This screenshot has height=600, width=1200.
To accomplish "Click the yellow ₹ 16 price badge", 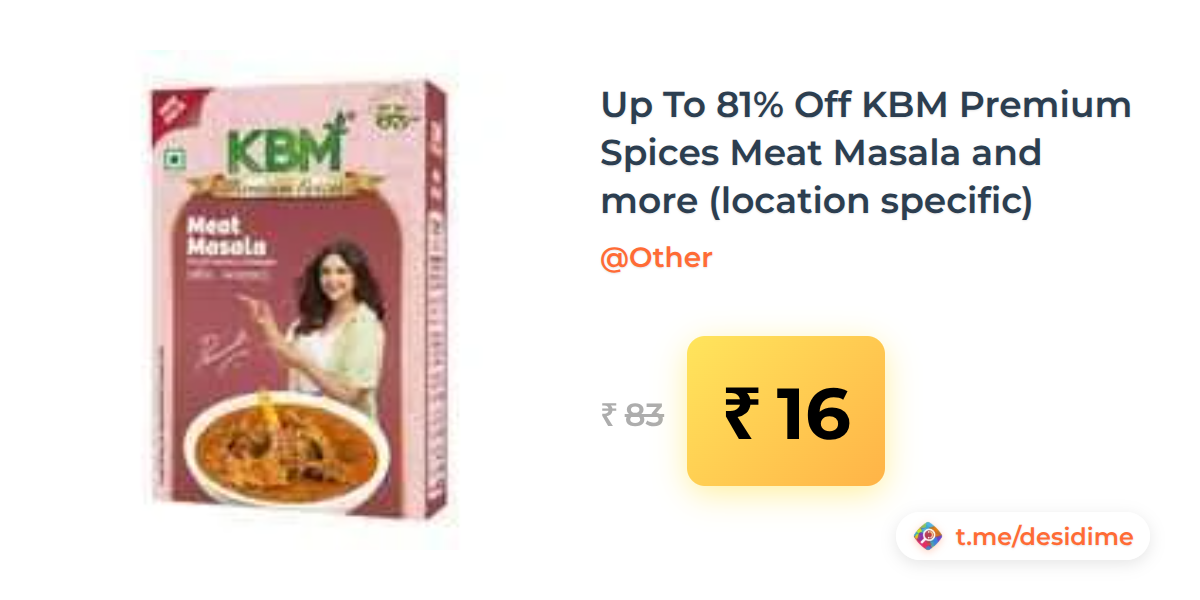I will (x=786, y=411).
